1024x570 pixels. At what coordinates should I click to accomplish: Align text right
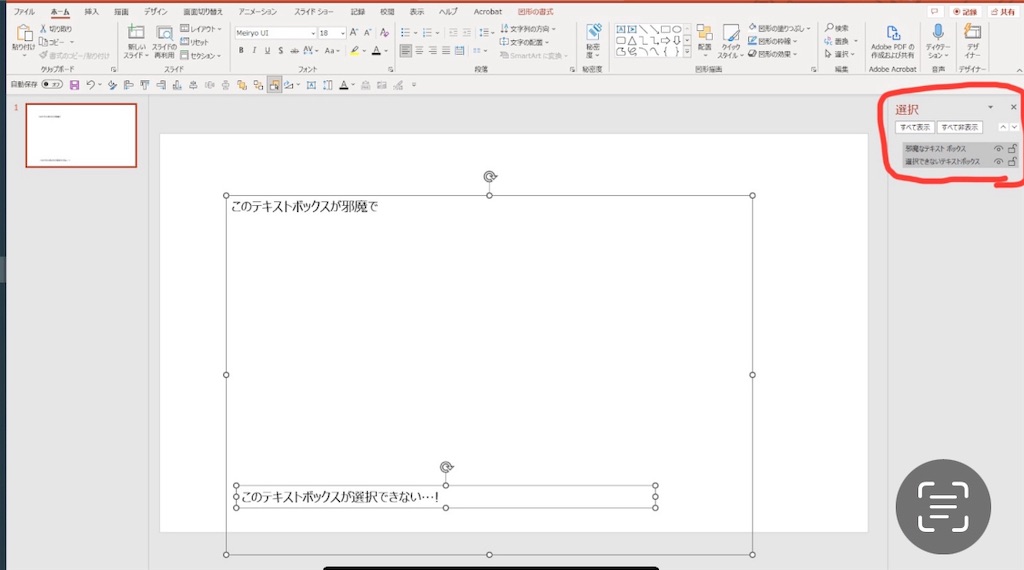pos(432,50)
